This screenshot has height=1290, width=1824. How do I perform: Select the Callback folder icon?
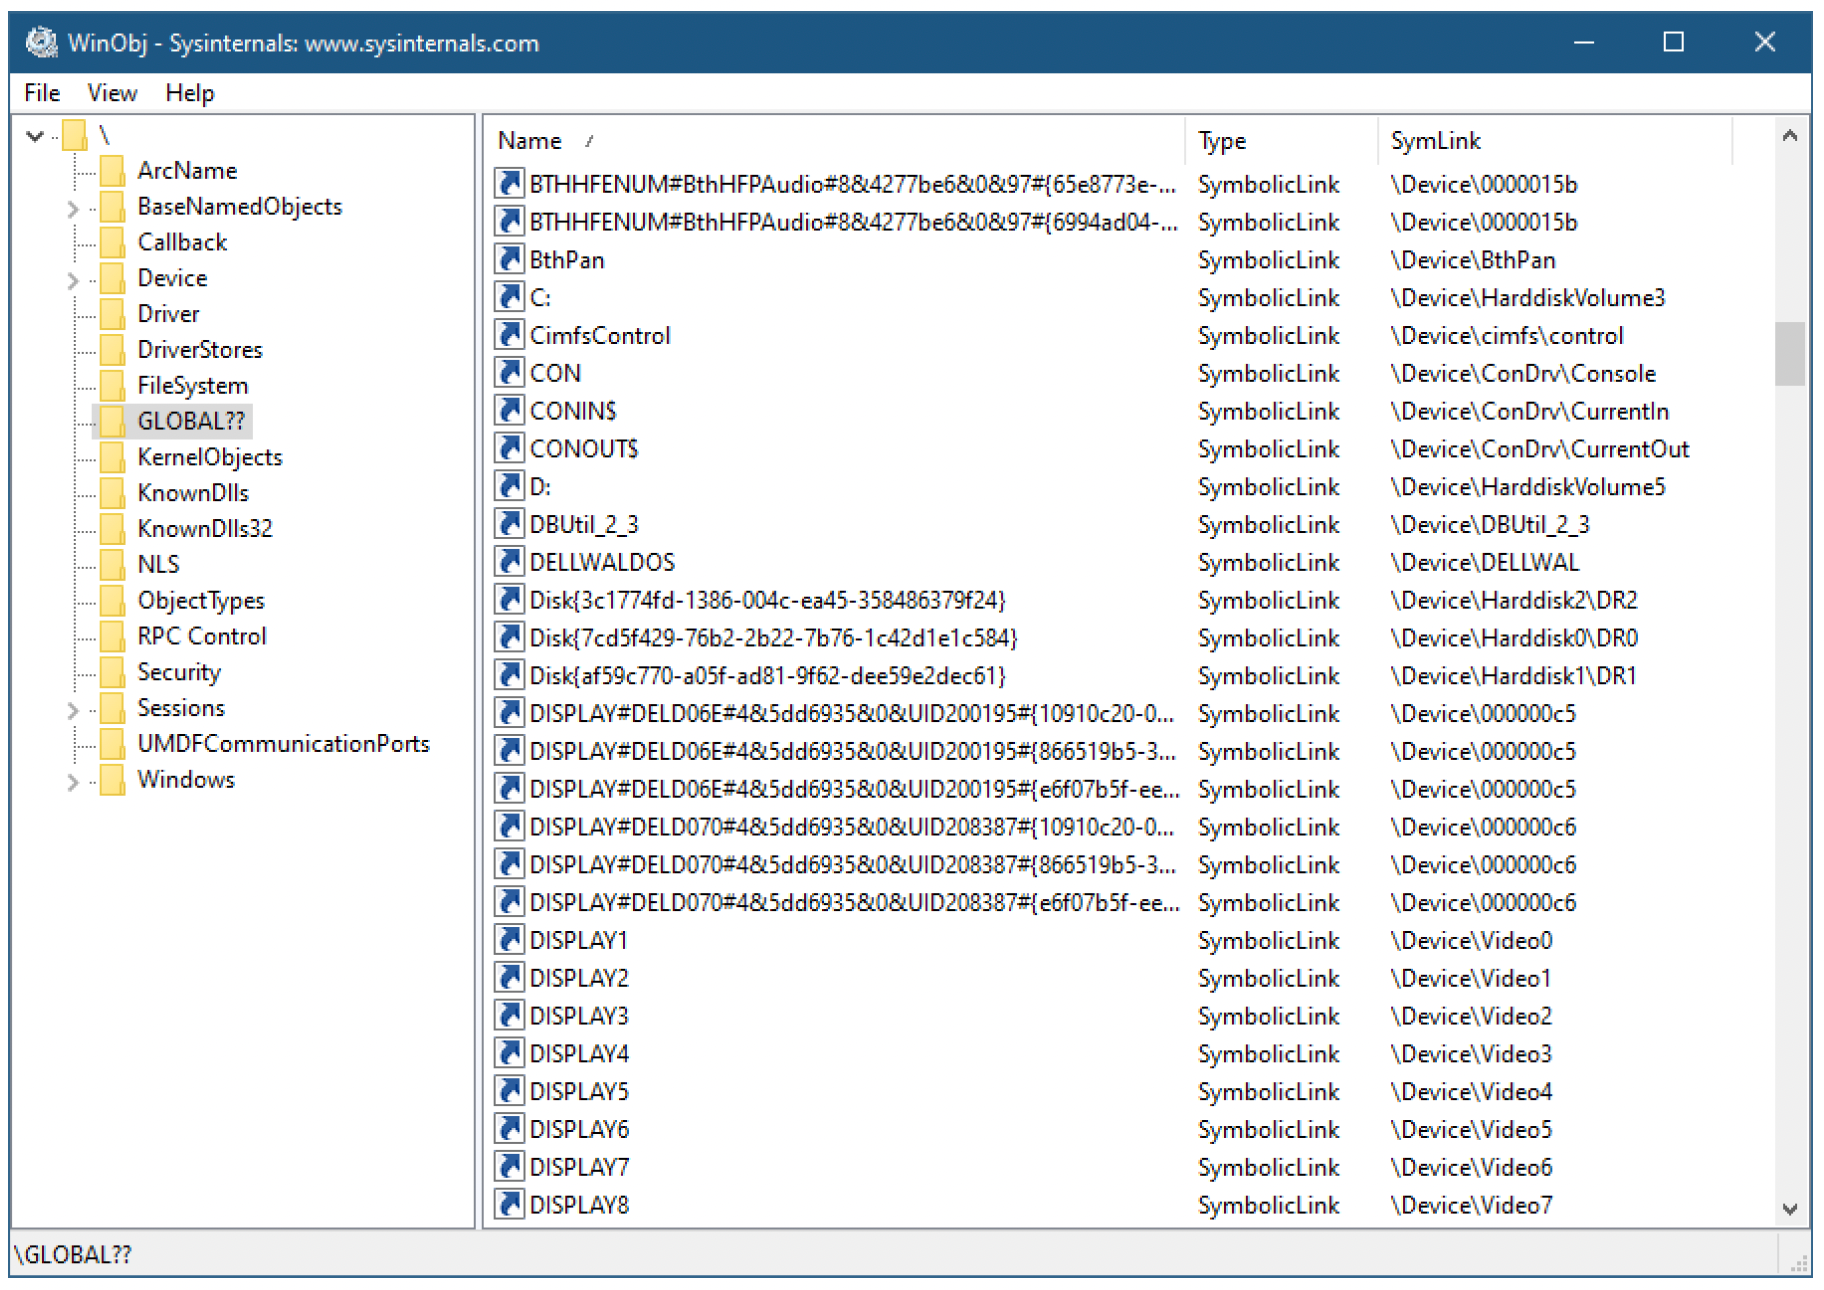click(112, 242)
